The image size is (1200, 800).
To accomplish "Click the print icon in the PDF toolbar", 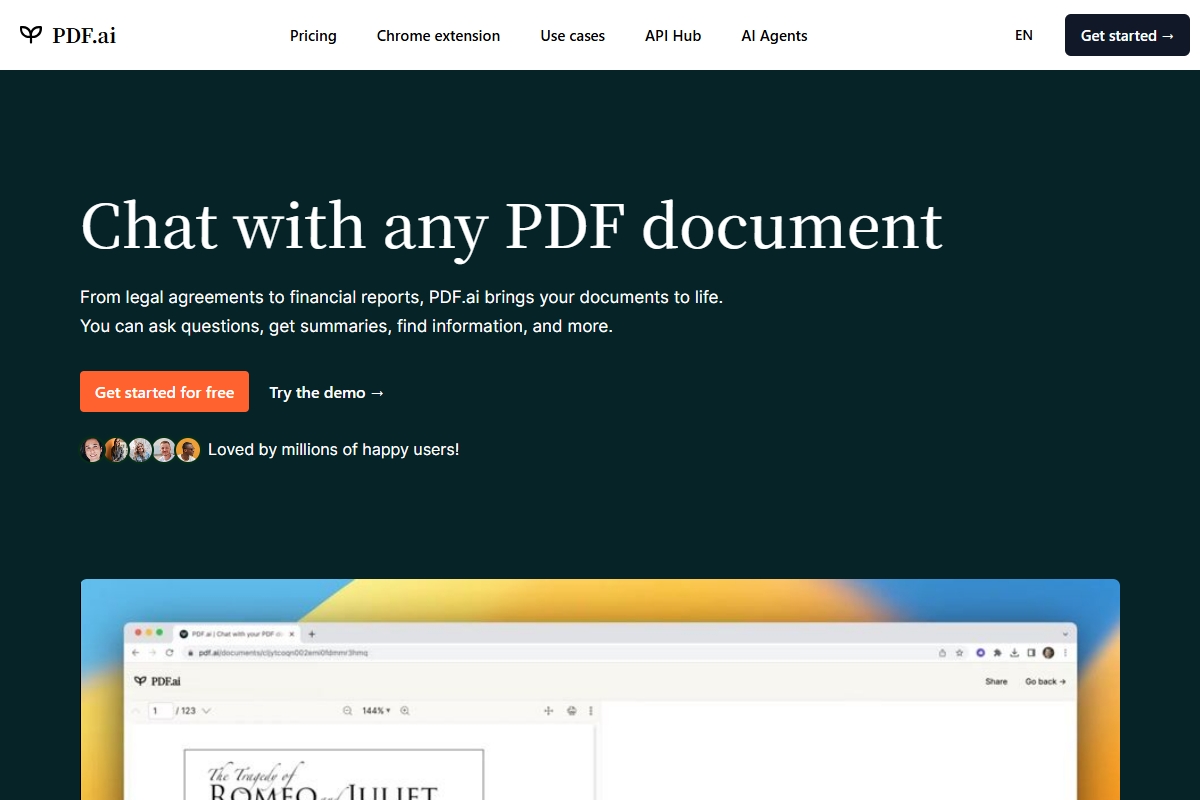I will coord(571,710).
